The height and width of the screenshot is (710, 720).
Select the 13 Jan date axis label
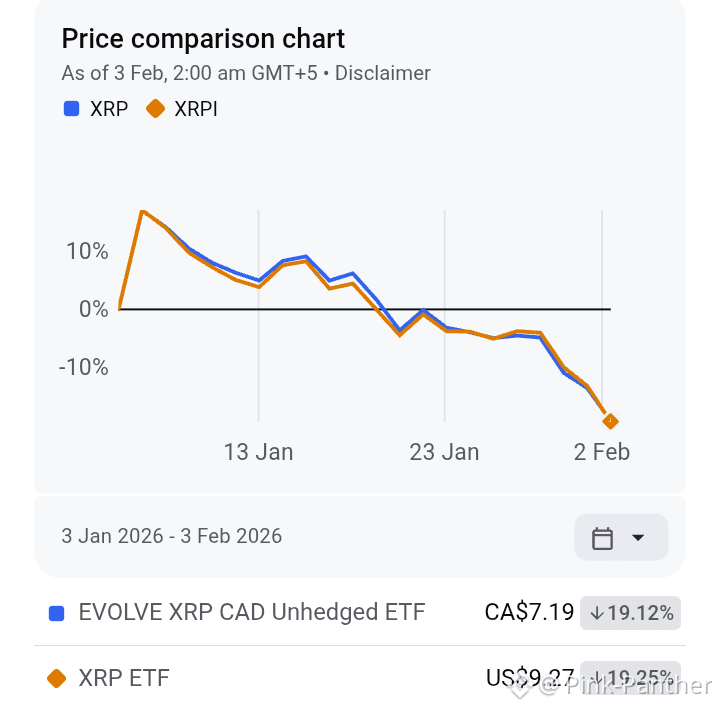pos(258,452)
